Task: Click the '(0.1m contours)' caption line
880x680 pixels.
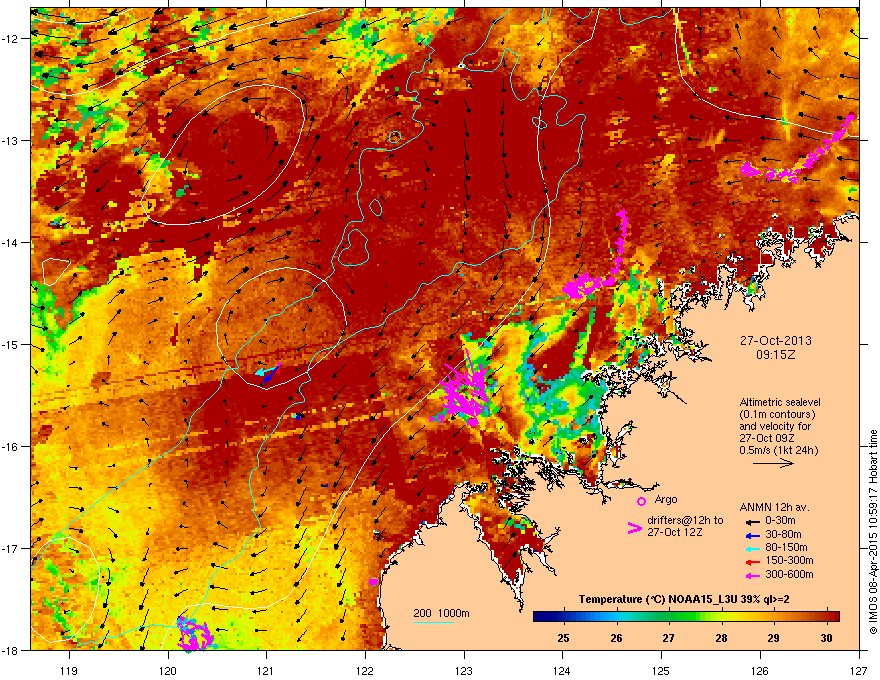Action: [777, 415]
